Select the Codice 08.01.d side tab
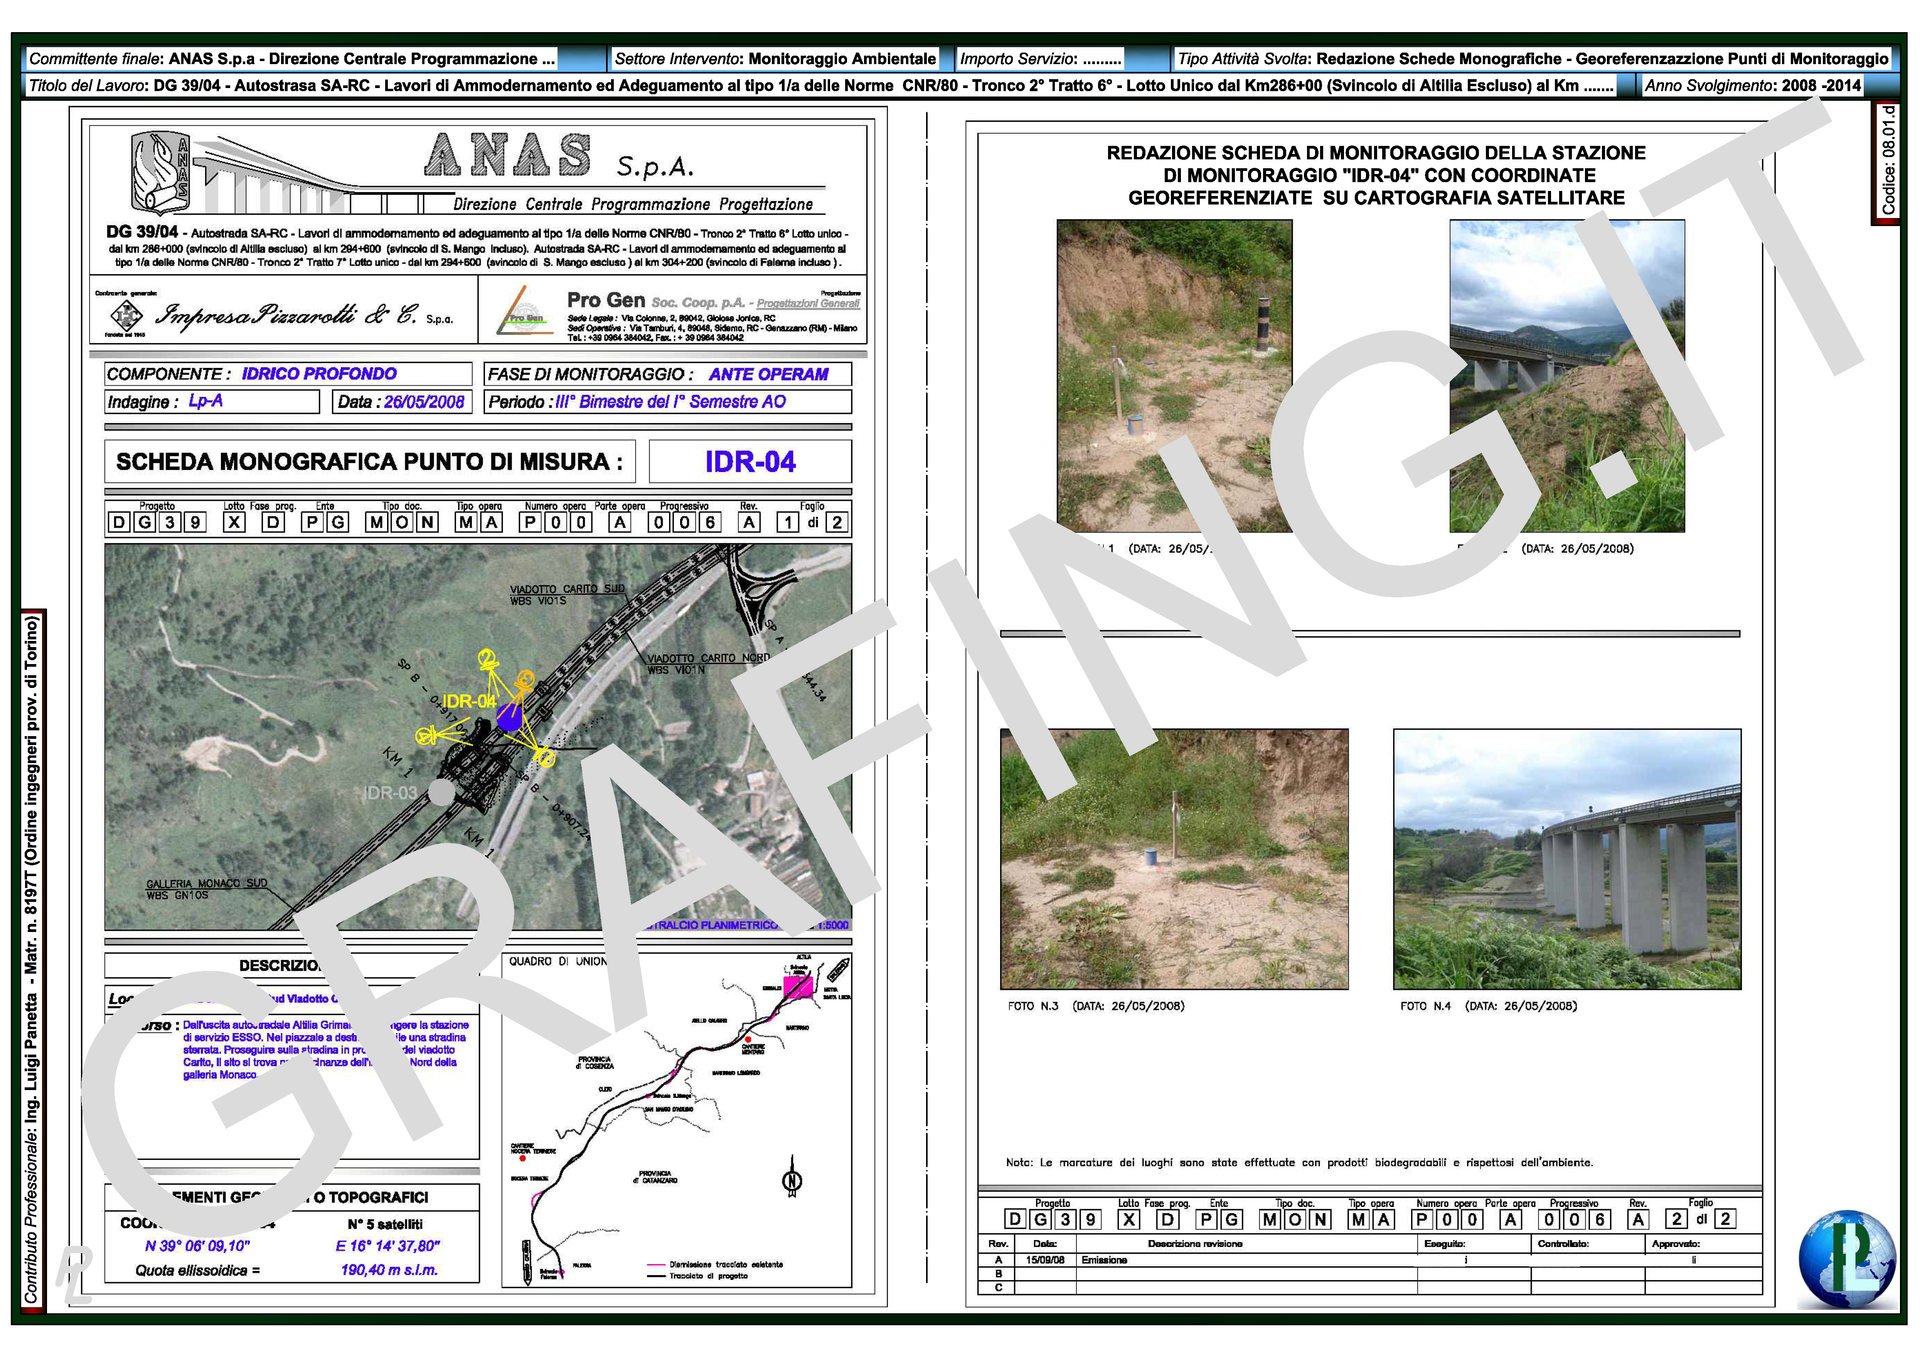The width and height of the screenshot is (1920, 1357). point(1887,162)
